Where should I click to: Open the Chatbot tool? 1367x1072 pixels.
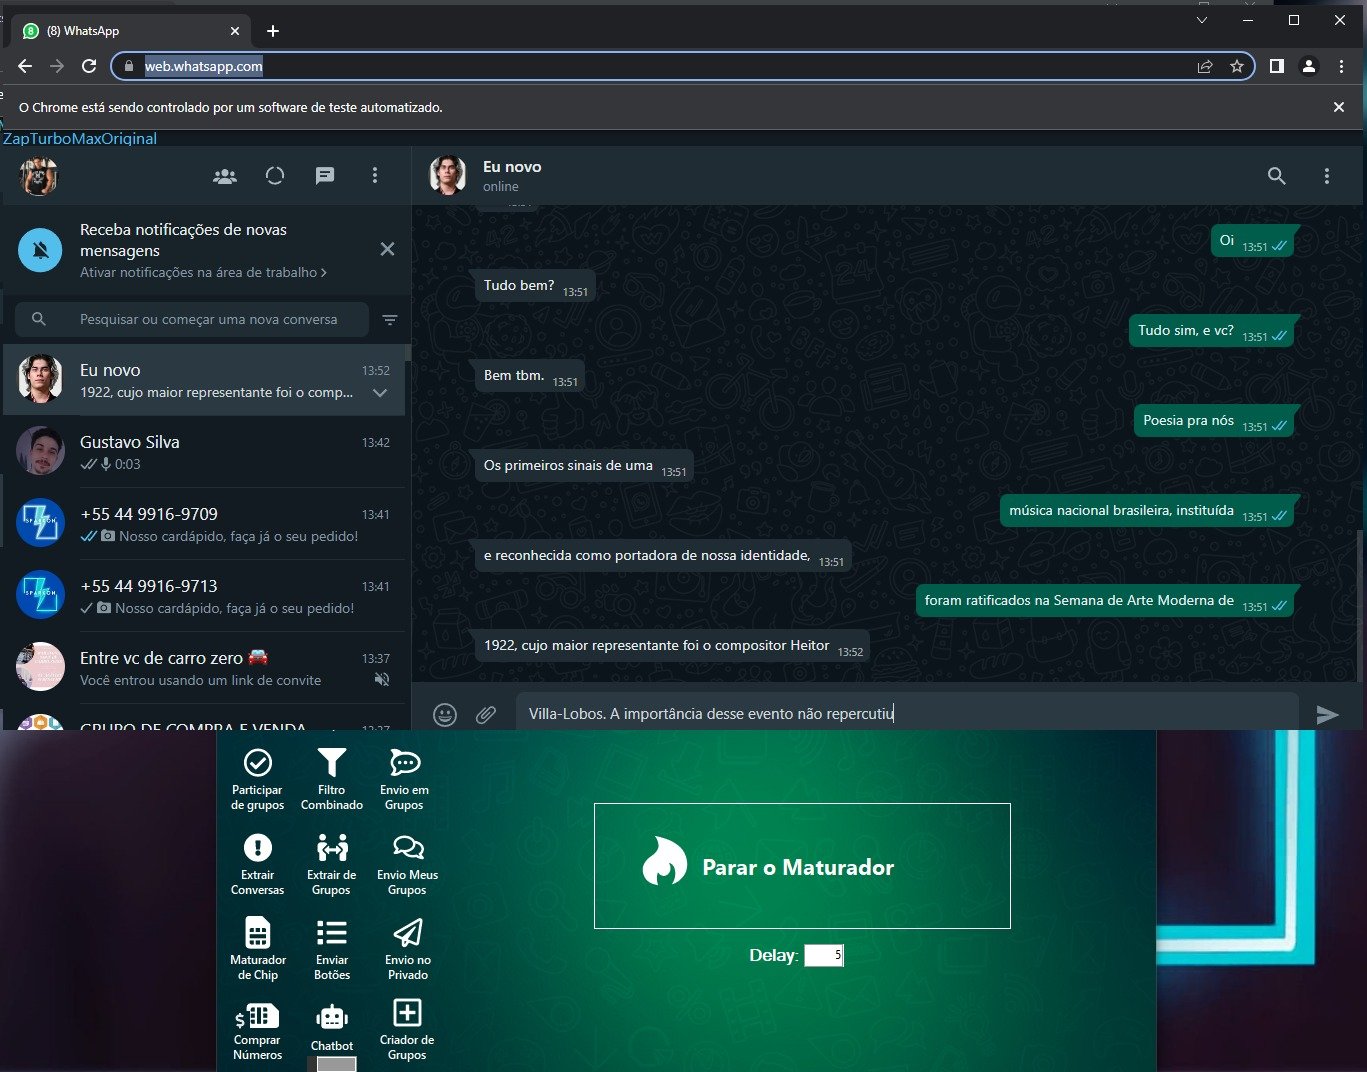click(332, 1028)
